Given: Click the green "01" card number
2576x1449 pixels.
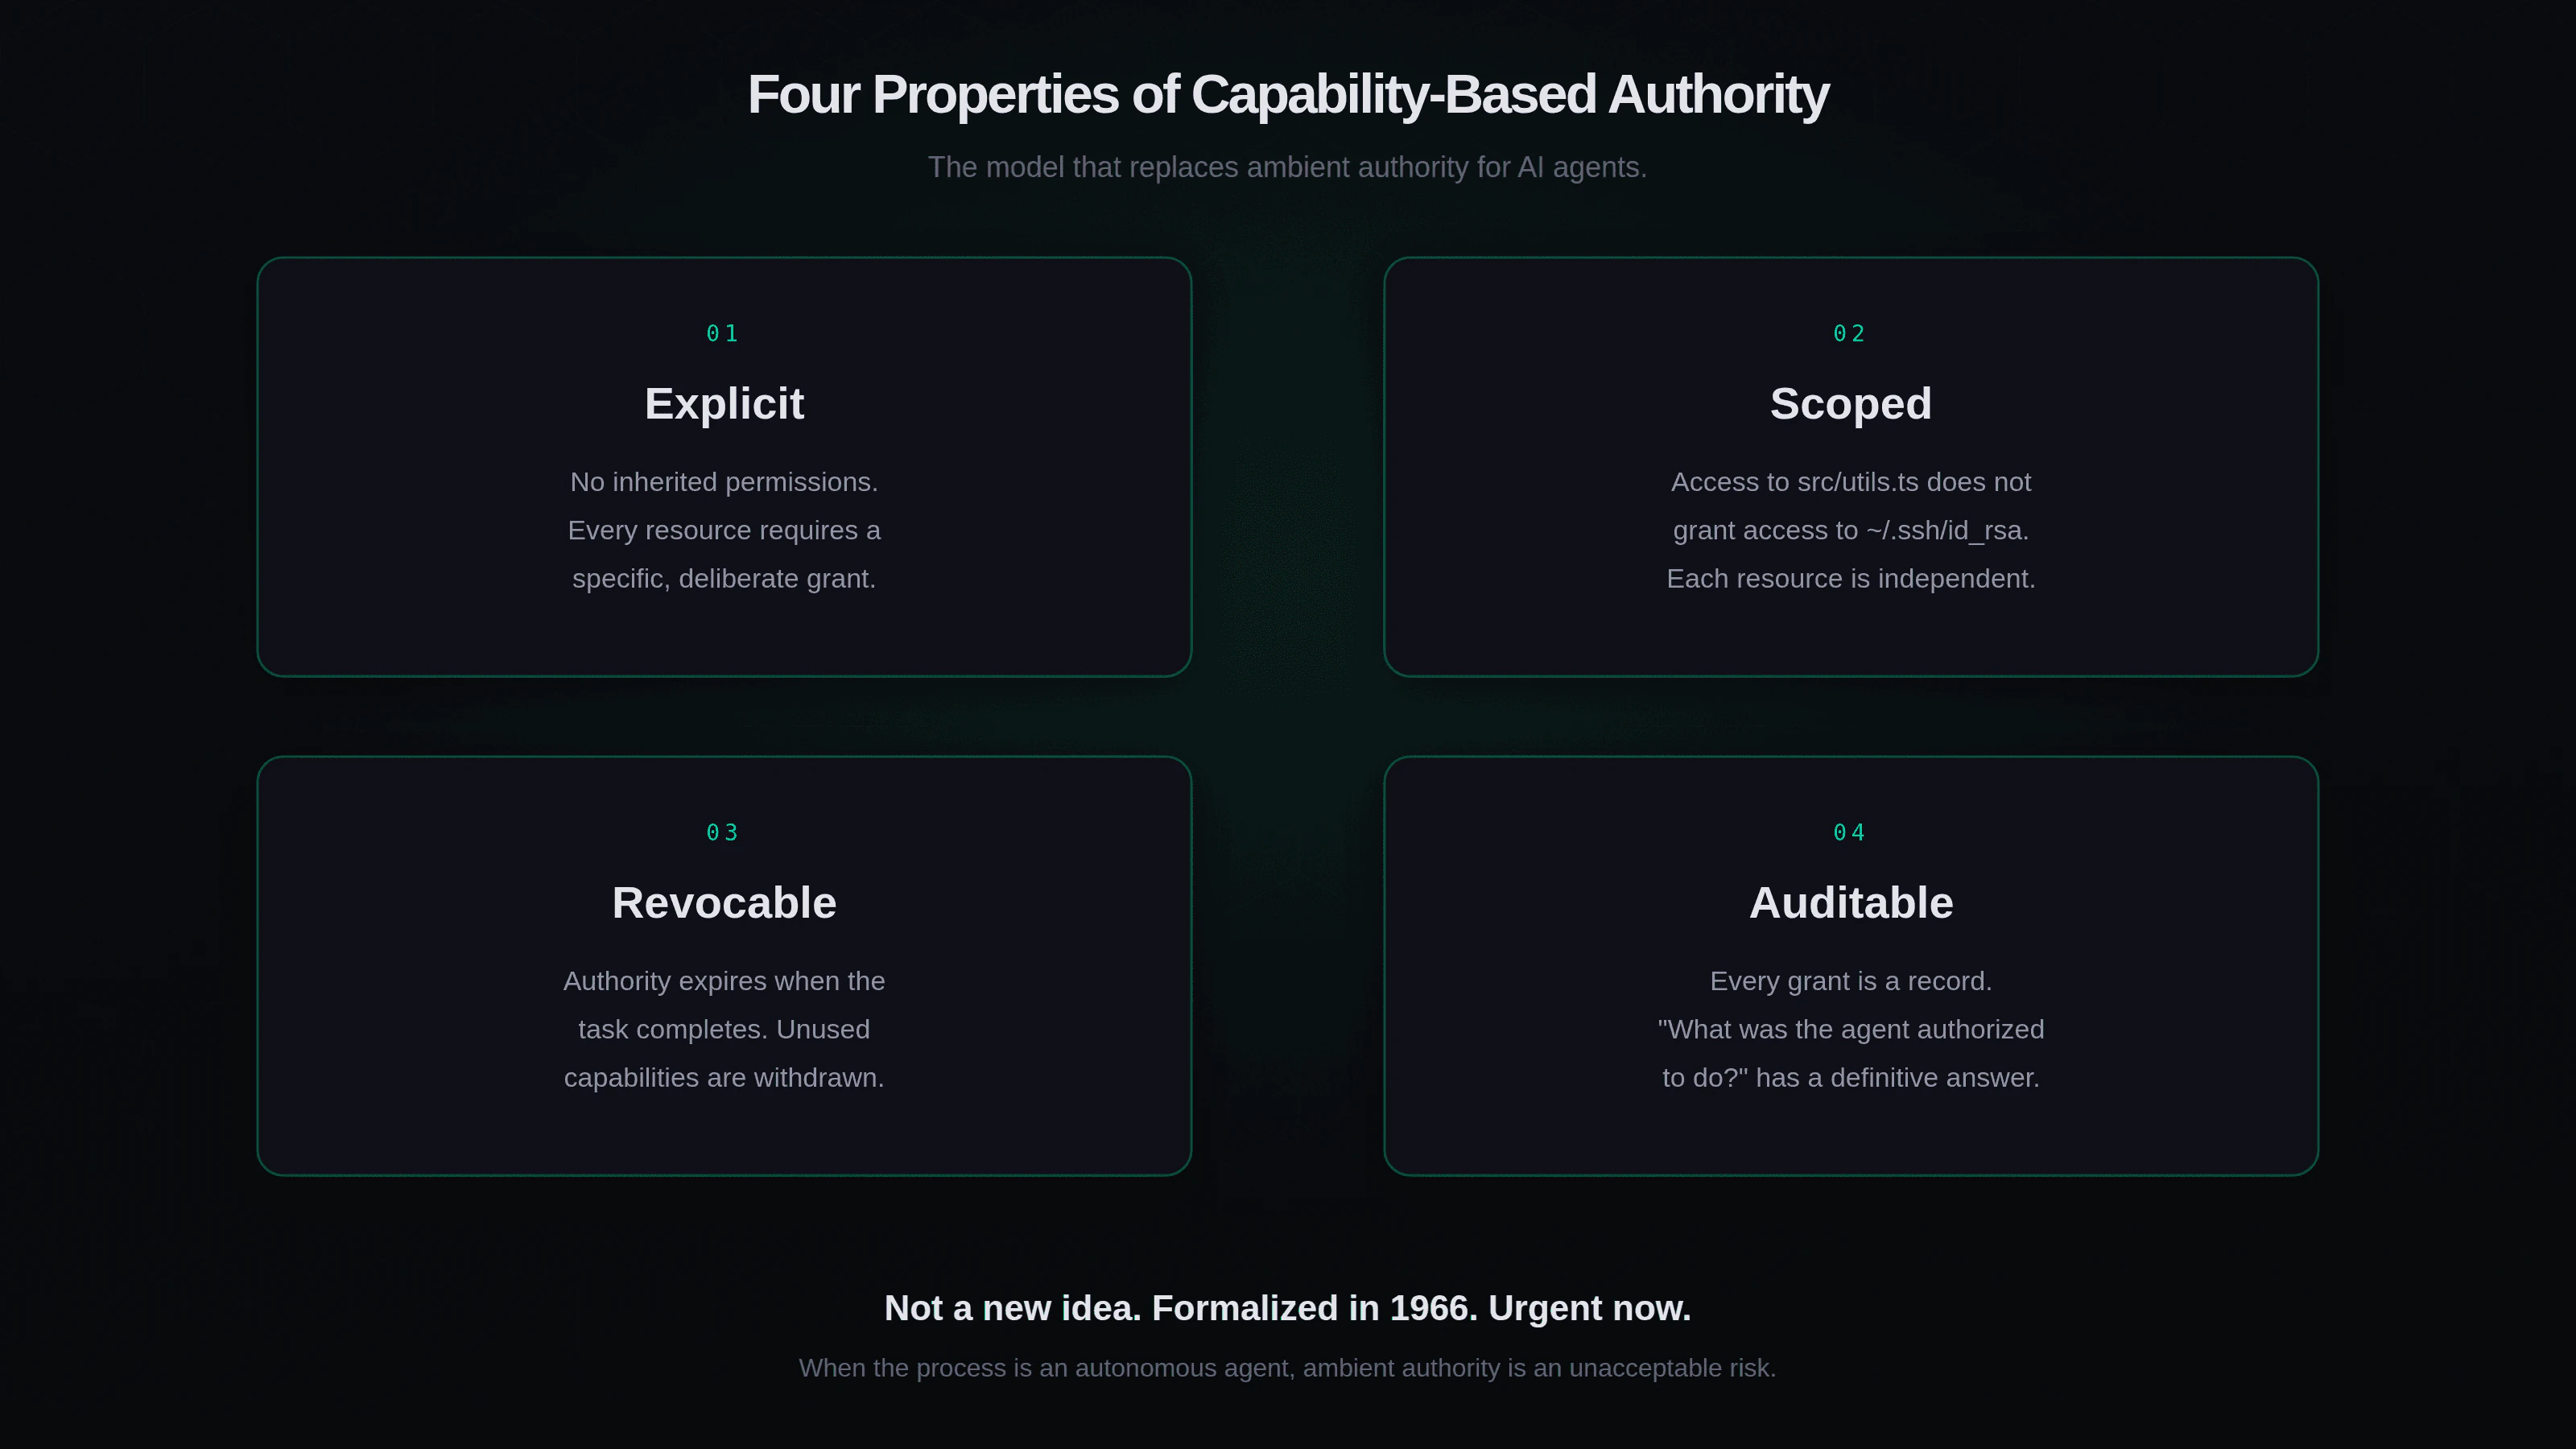Looking at the screenshot, I should pos(722,334).
